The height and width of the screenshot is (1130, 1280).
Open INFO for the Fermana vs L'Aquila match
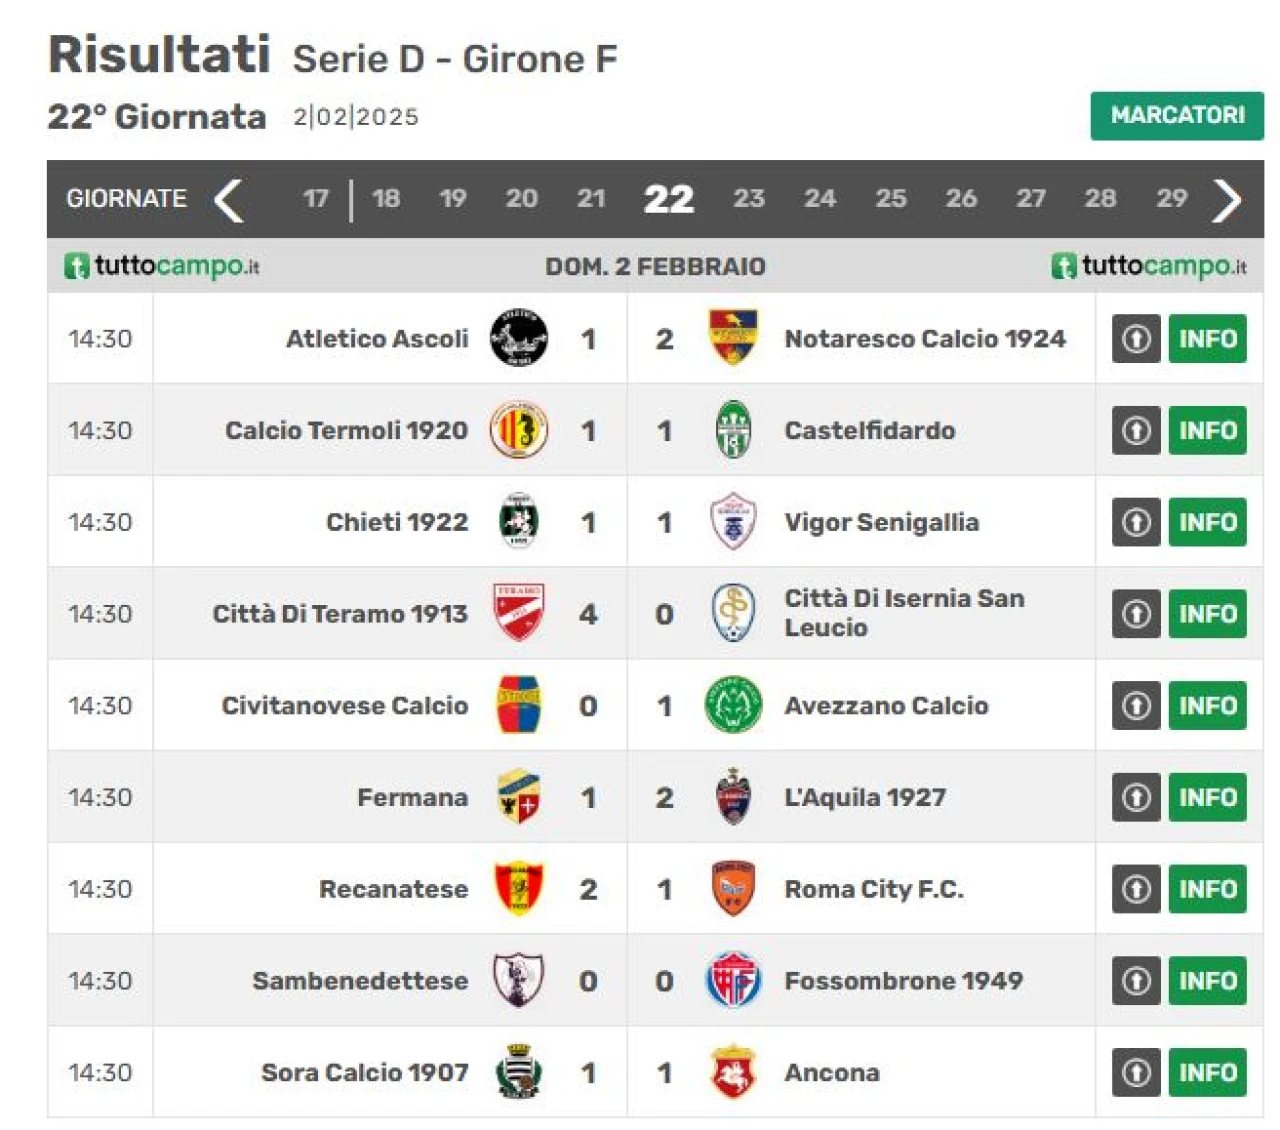tap(1208, 797)
